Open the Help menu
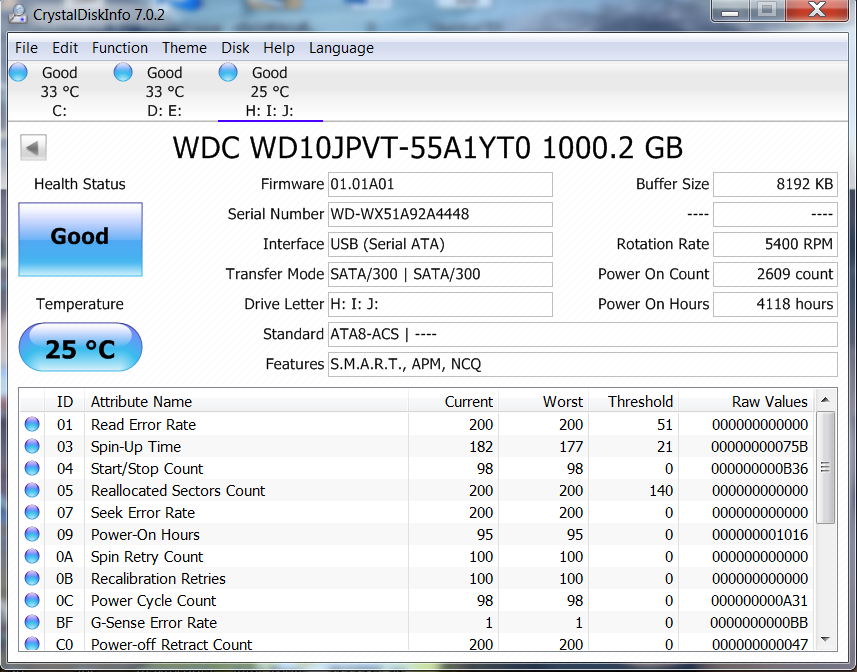This screenshot has width=857, height=672. click(x=279, y=48)
